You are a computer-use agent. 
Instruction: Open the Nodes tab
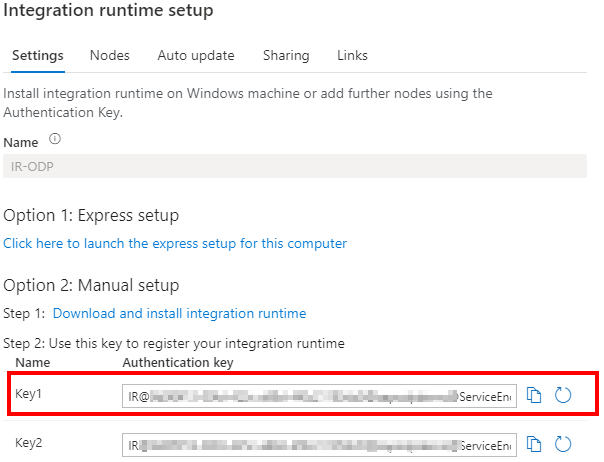coord(110,55)
